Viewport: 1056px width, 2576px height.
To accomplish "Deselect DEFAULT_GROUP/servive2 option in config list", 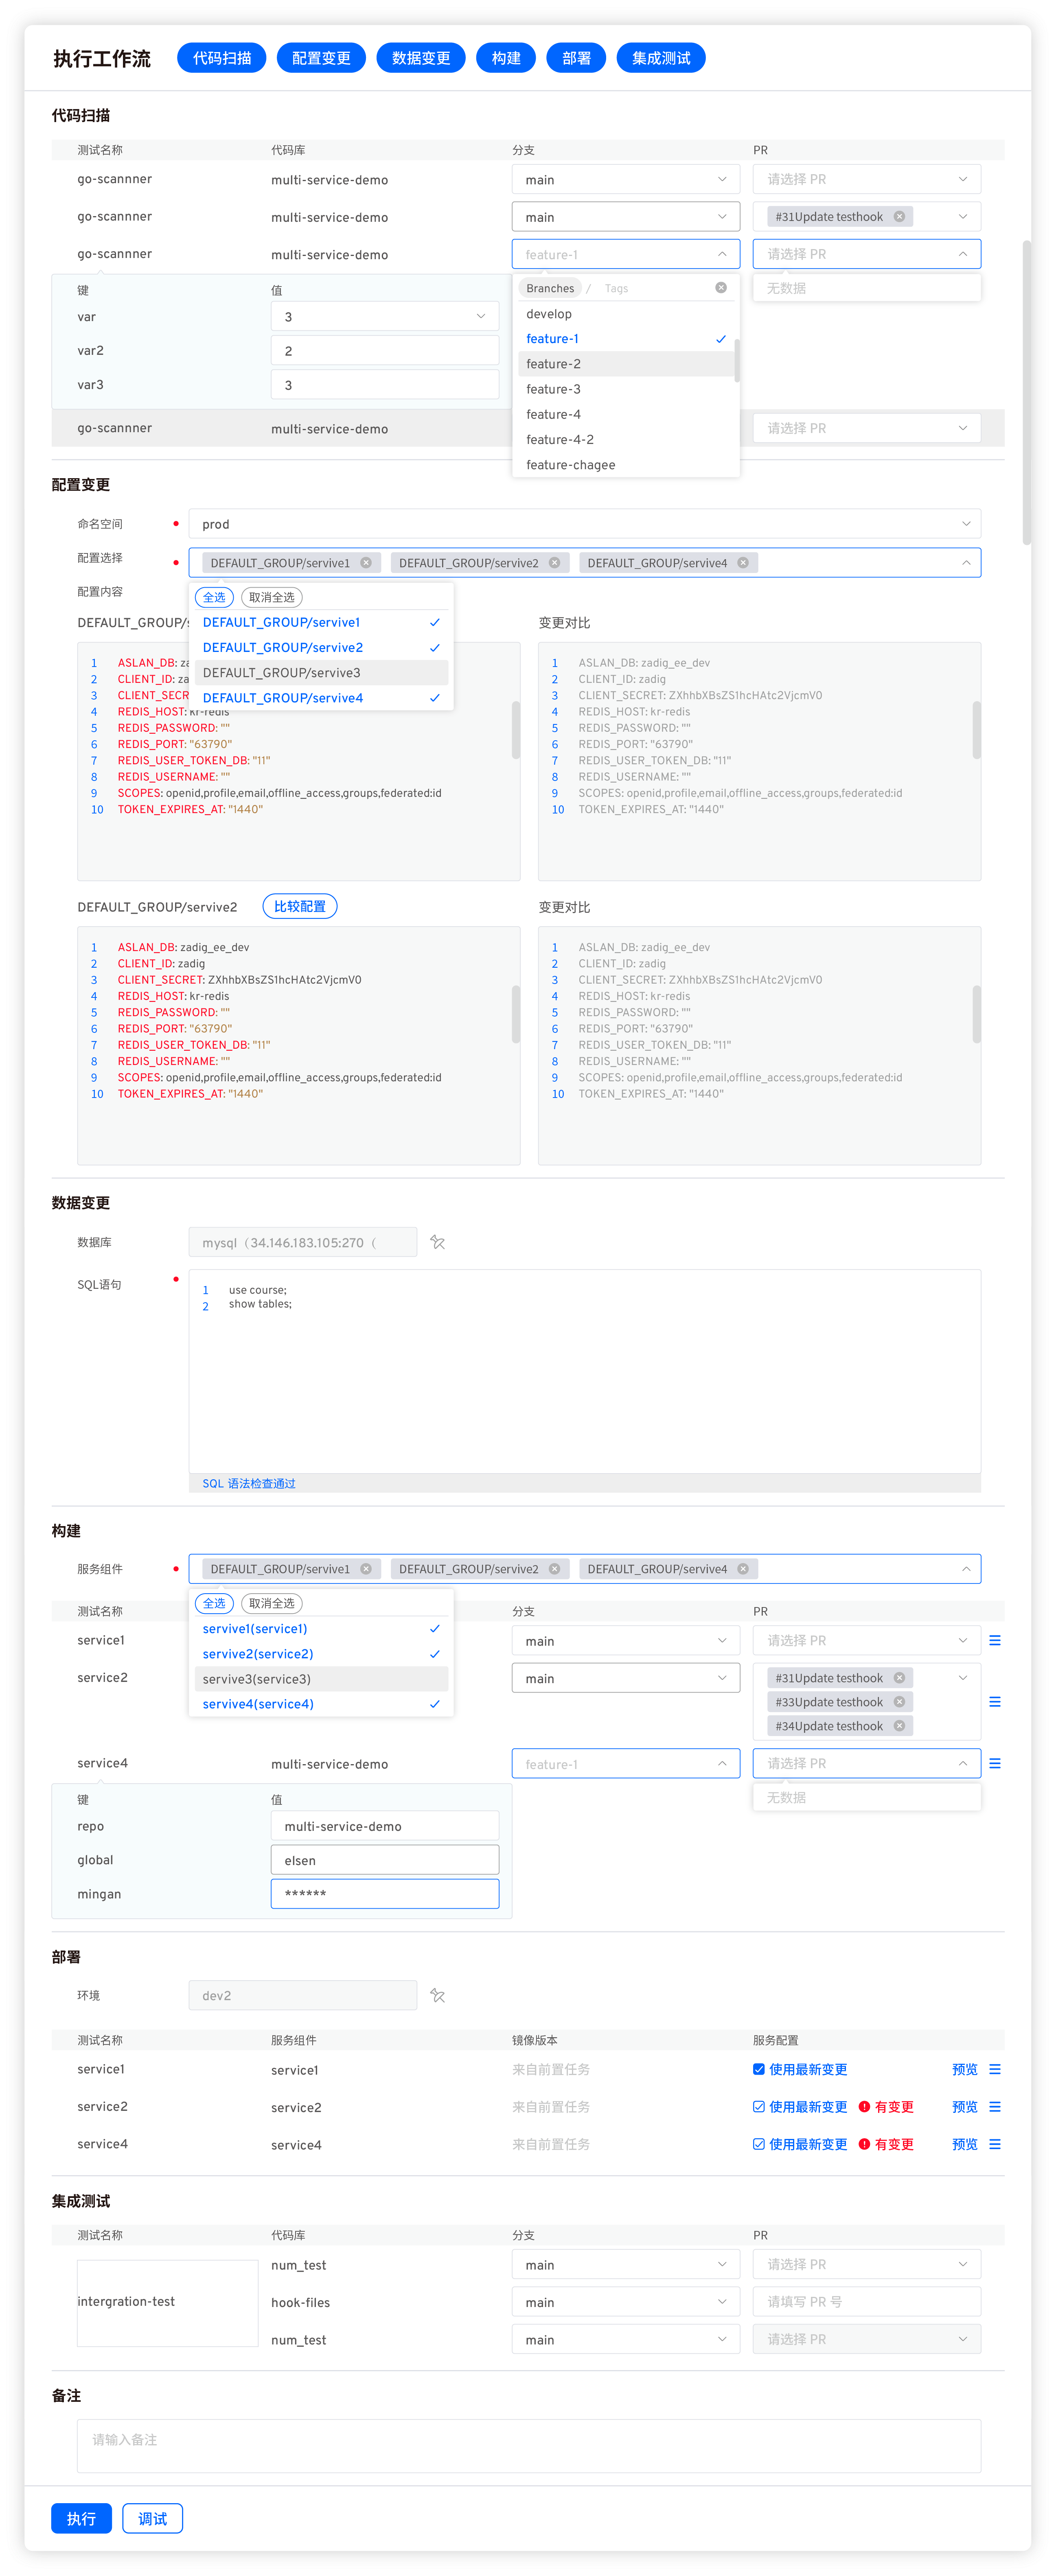I will click(x=321, y=647).
